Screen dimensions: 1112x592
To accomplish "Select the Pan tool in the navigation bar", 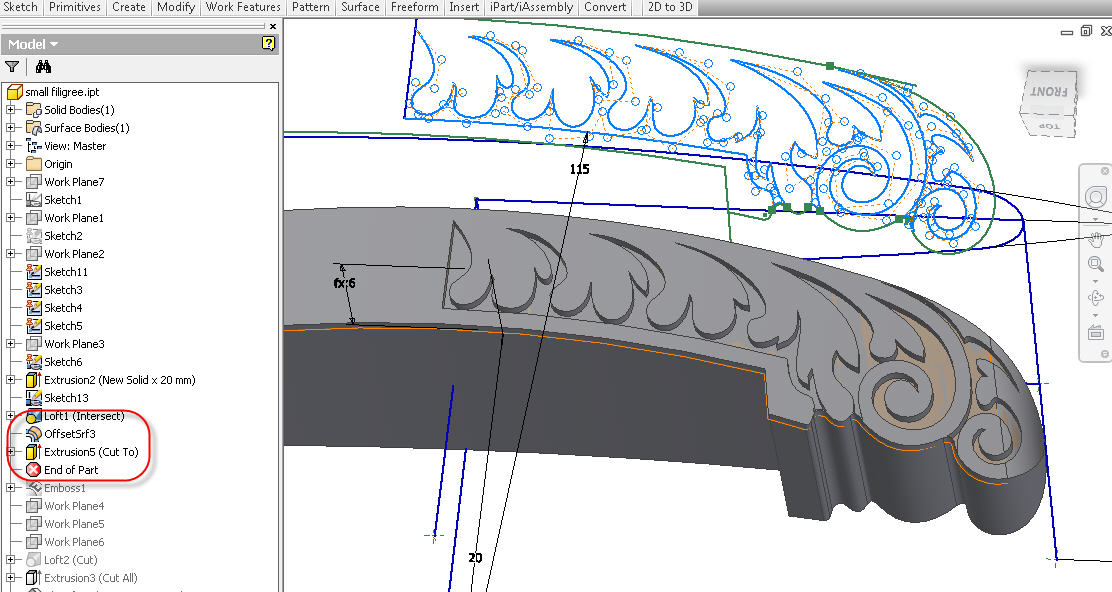I will tap(1095, 239).
